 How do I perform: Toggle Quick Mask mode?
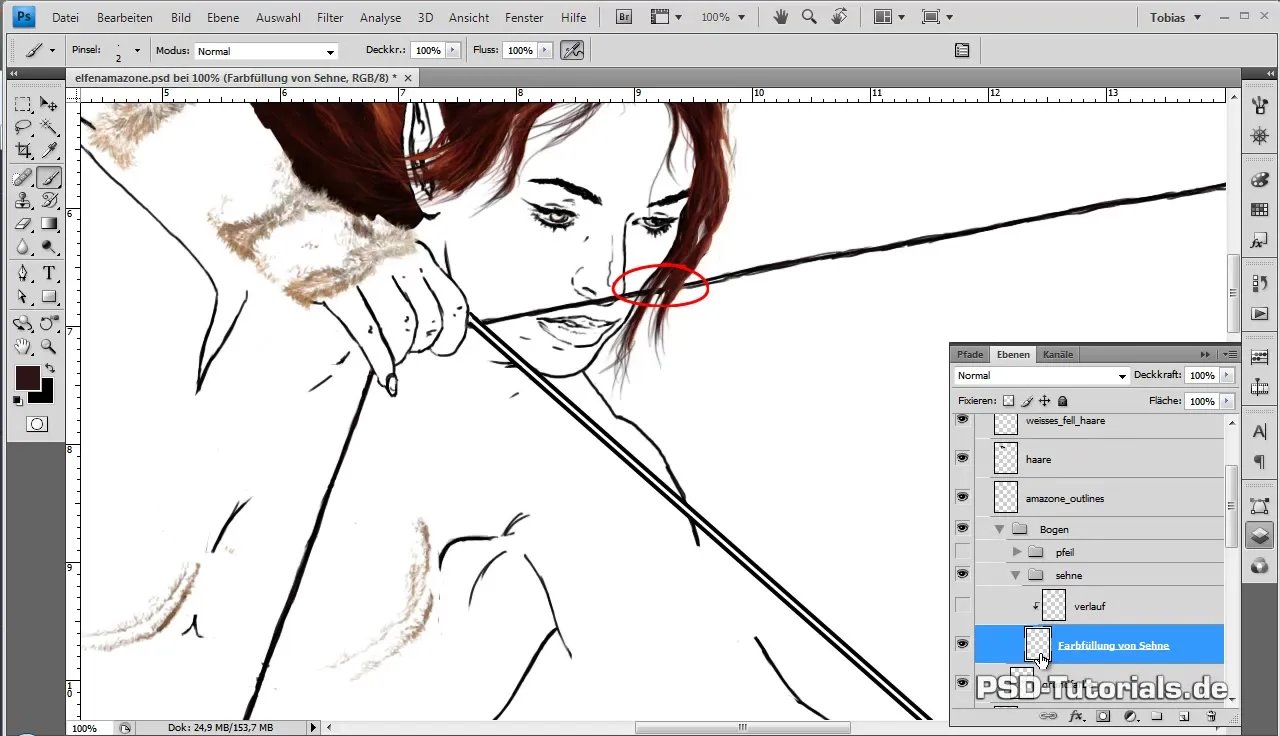point(36,424)
